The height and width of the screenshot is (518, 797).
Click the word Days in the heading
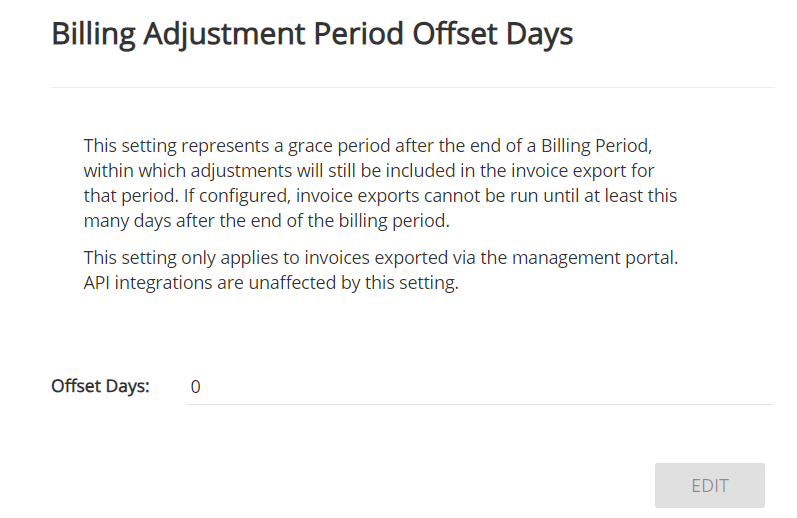pyautogui.click(x=538, y=34)
